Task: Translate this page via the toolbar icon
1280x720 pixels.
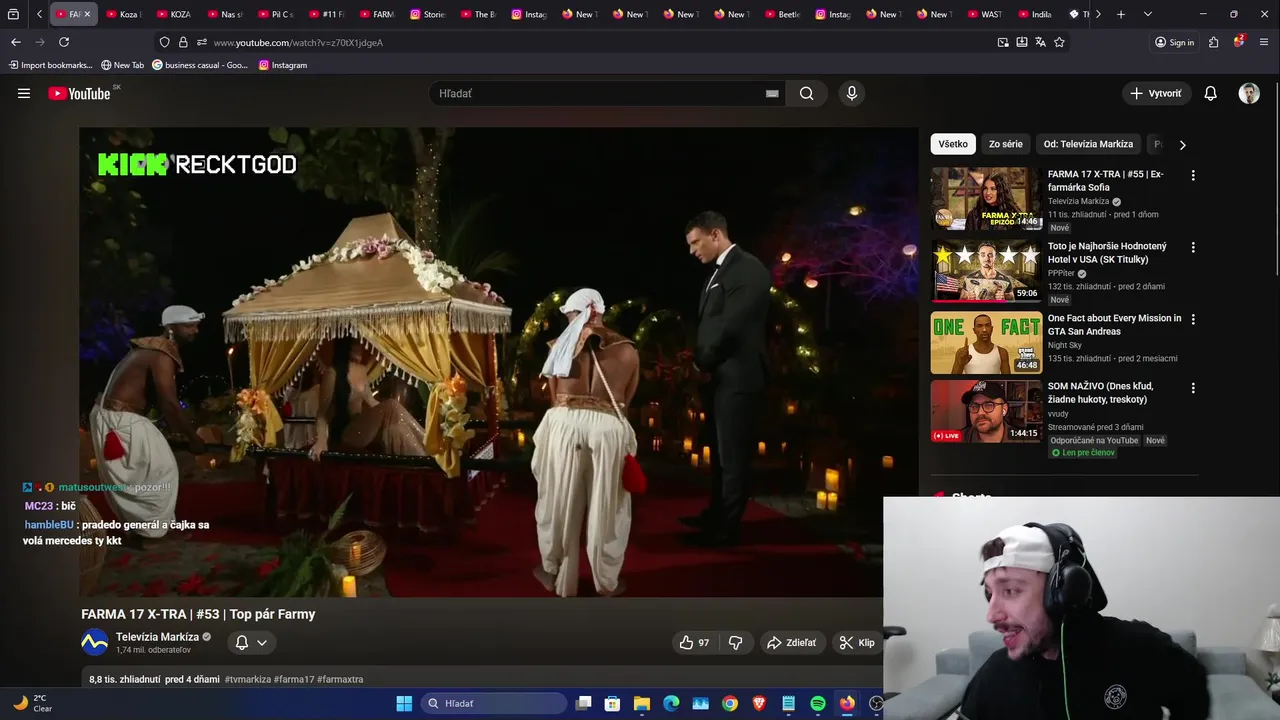Action: [x=1040, y=42]
